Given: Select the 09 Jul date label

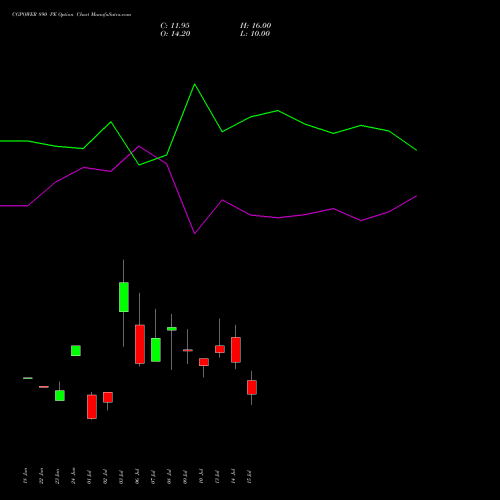Looking at the screenshot, I should tap(186, 477).
